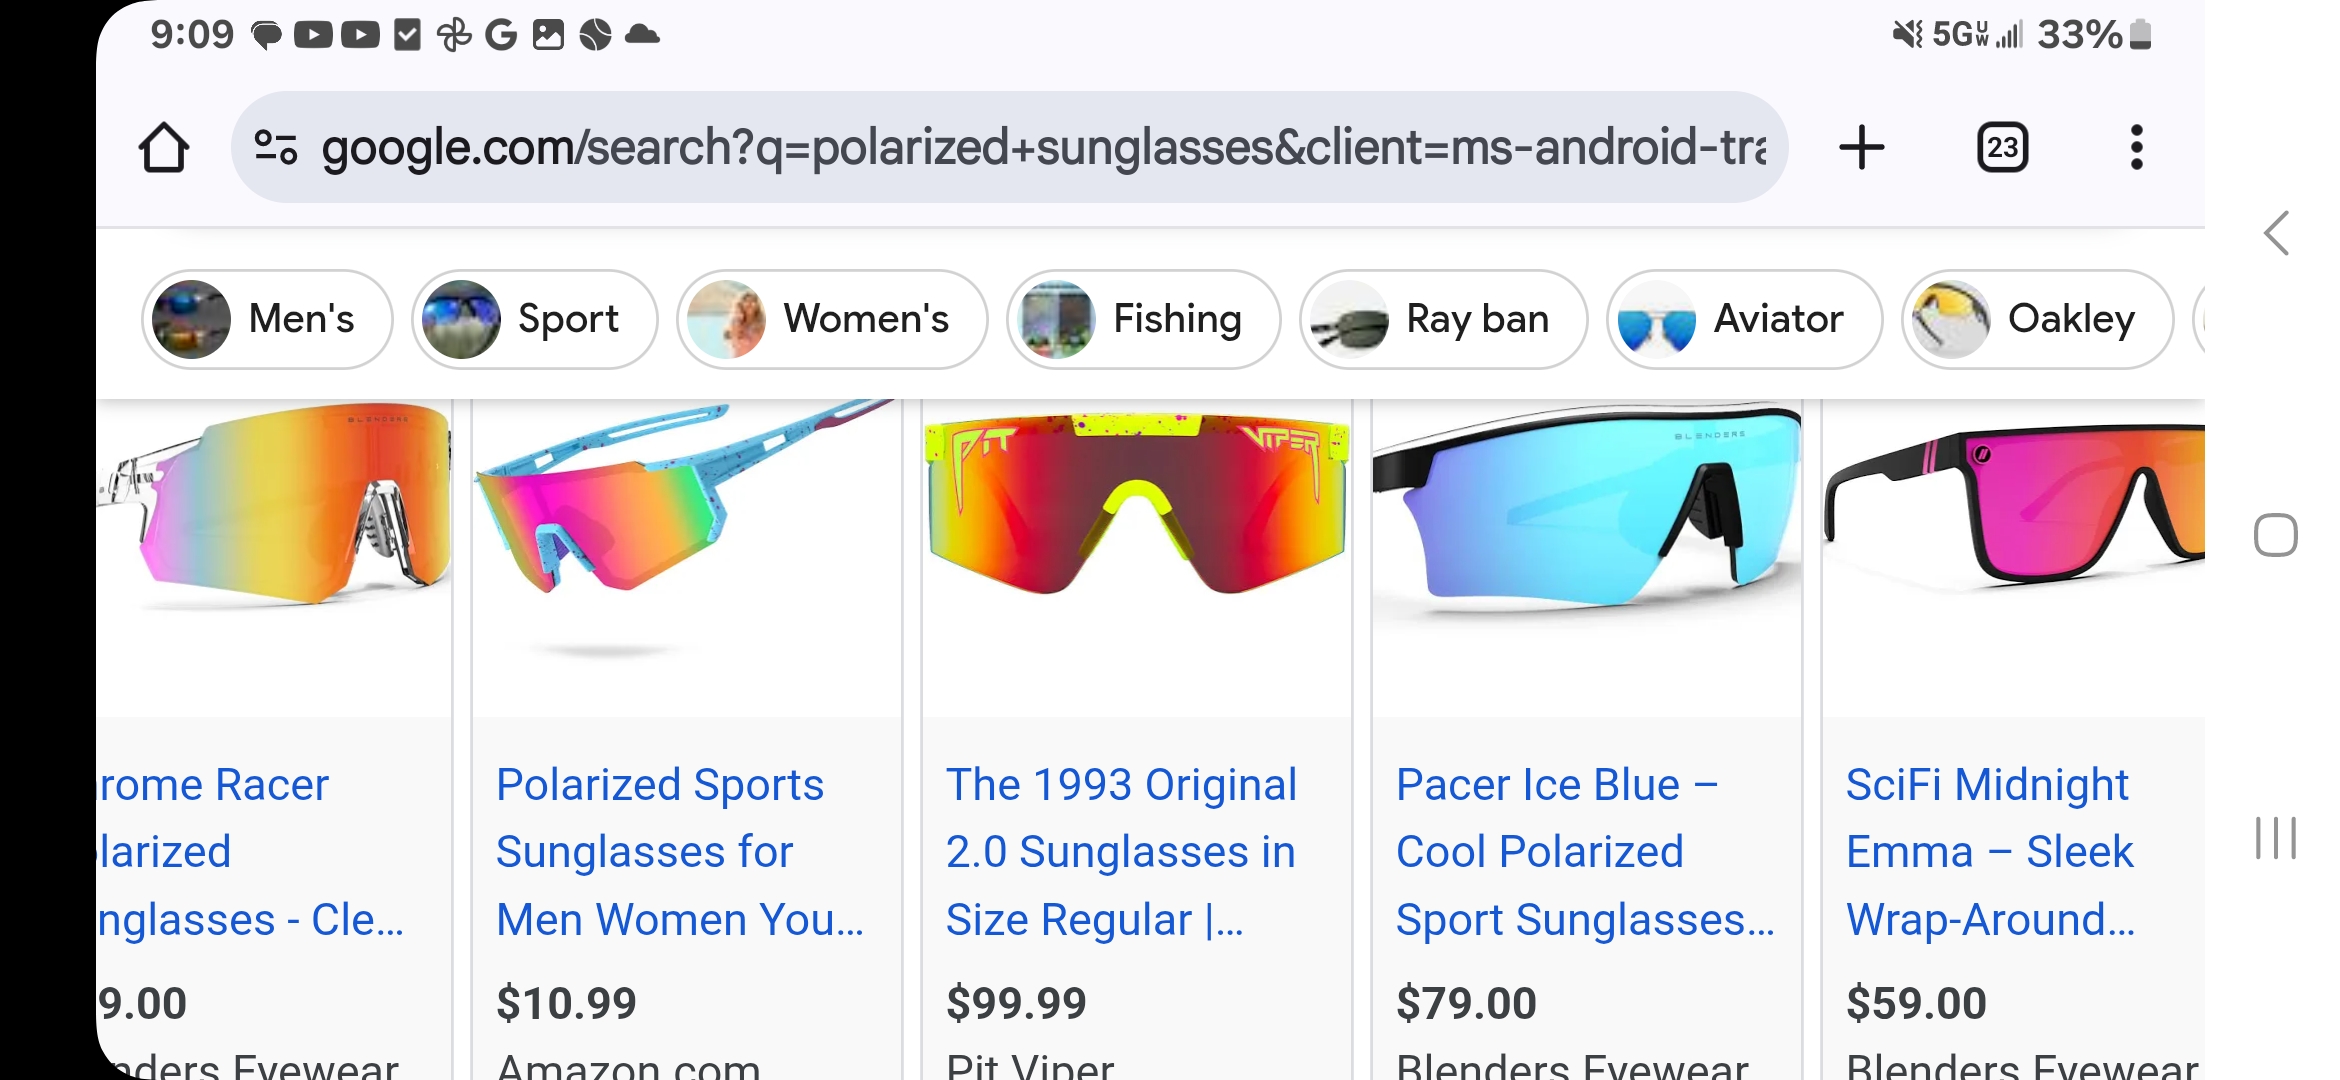
Task: Open Pit Viper 1993 Original sunglasses image
Action: coord(1136,510)
